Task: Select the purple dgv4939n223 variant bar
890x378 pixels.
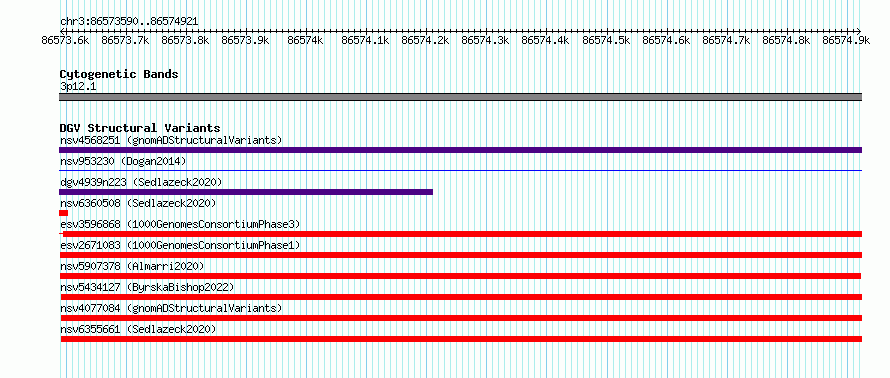Action: 246,192
